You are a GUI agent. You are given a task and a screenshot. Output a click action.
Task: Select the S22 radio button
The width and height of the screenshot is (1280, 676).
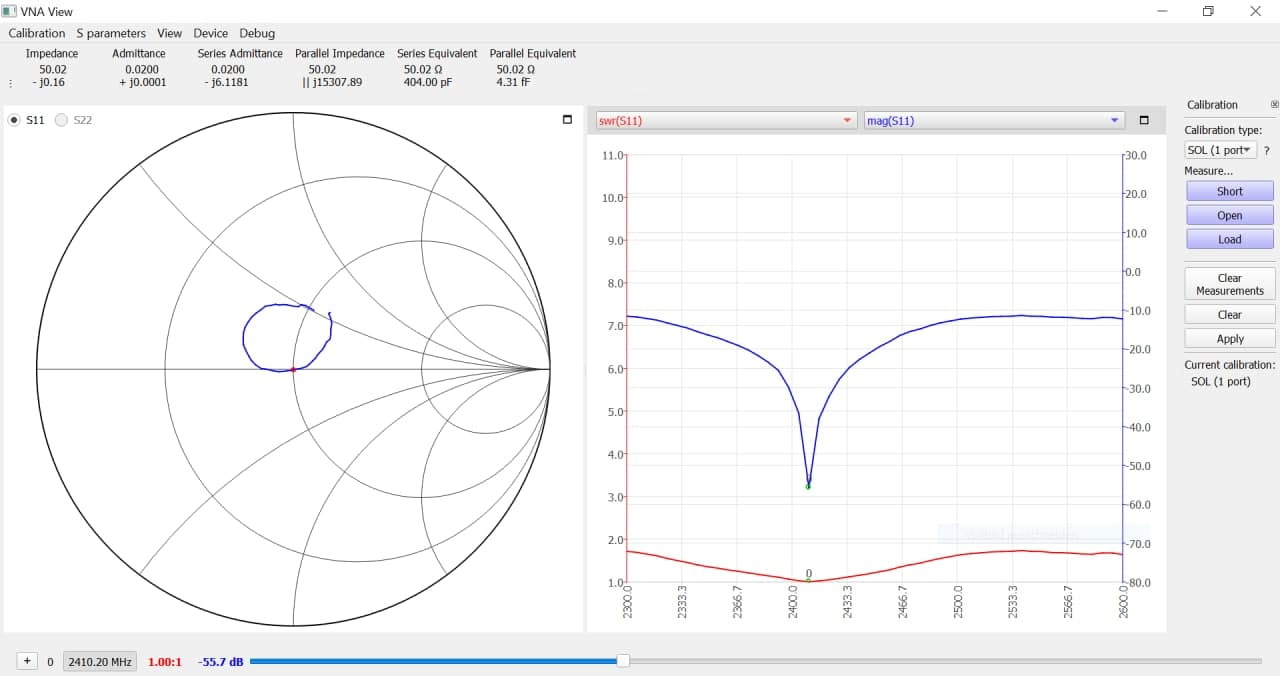coord(62,120)
